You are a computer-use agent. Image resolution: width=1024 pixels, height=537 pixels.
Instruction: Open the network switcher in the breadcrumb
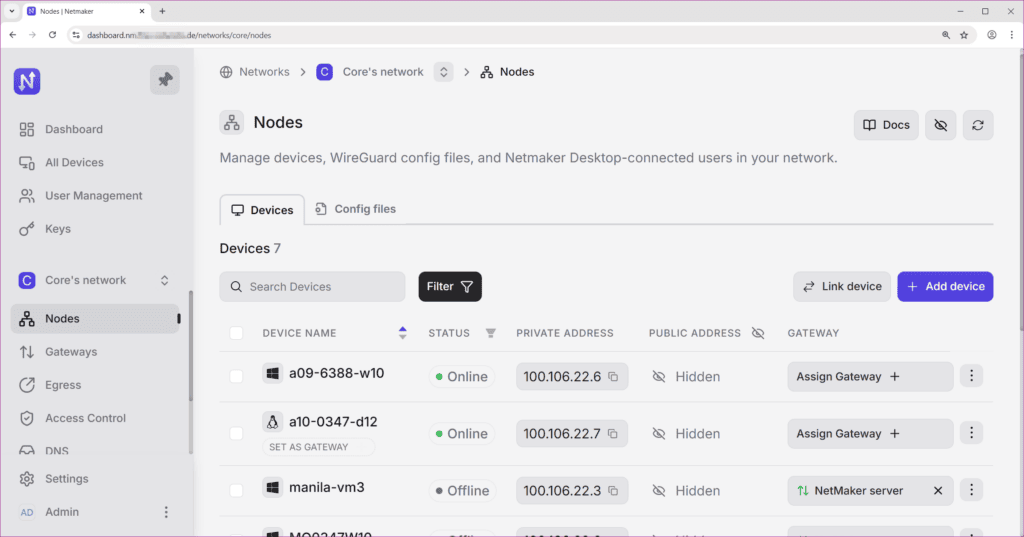click(x=443, y=72)
